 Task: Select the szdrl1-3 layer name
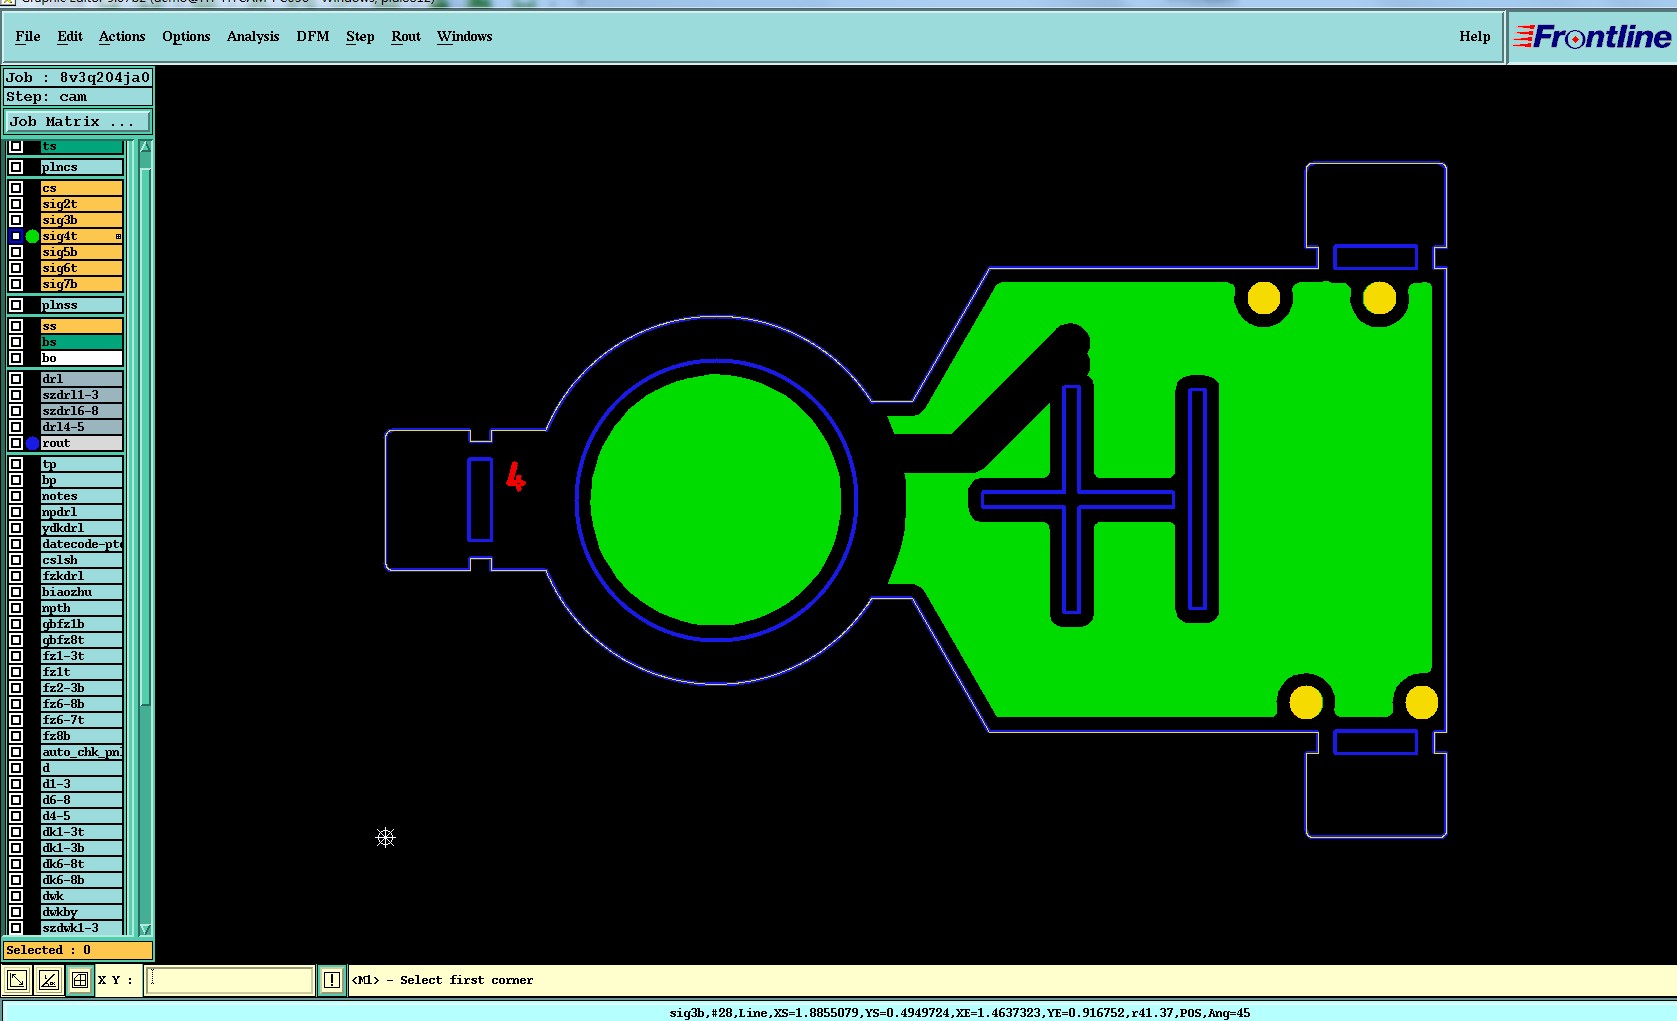[82, 395]
